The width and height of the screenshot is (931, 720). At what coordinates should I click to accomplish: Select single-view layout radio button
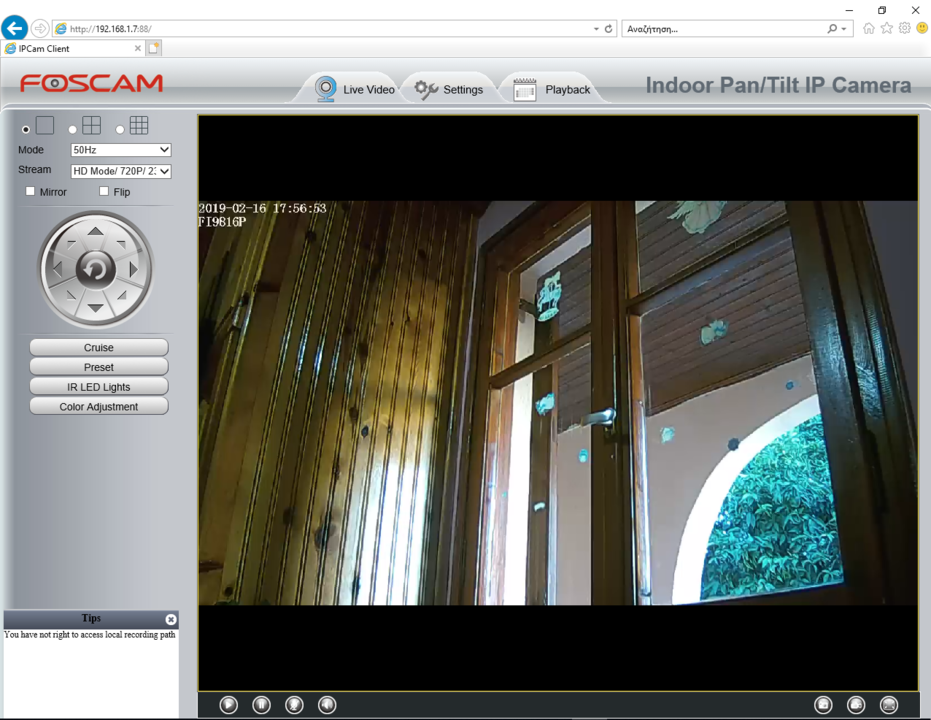pyautogui.click(x=26, y=129)
